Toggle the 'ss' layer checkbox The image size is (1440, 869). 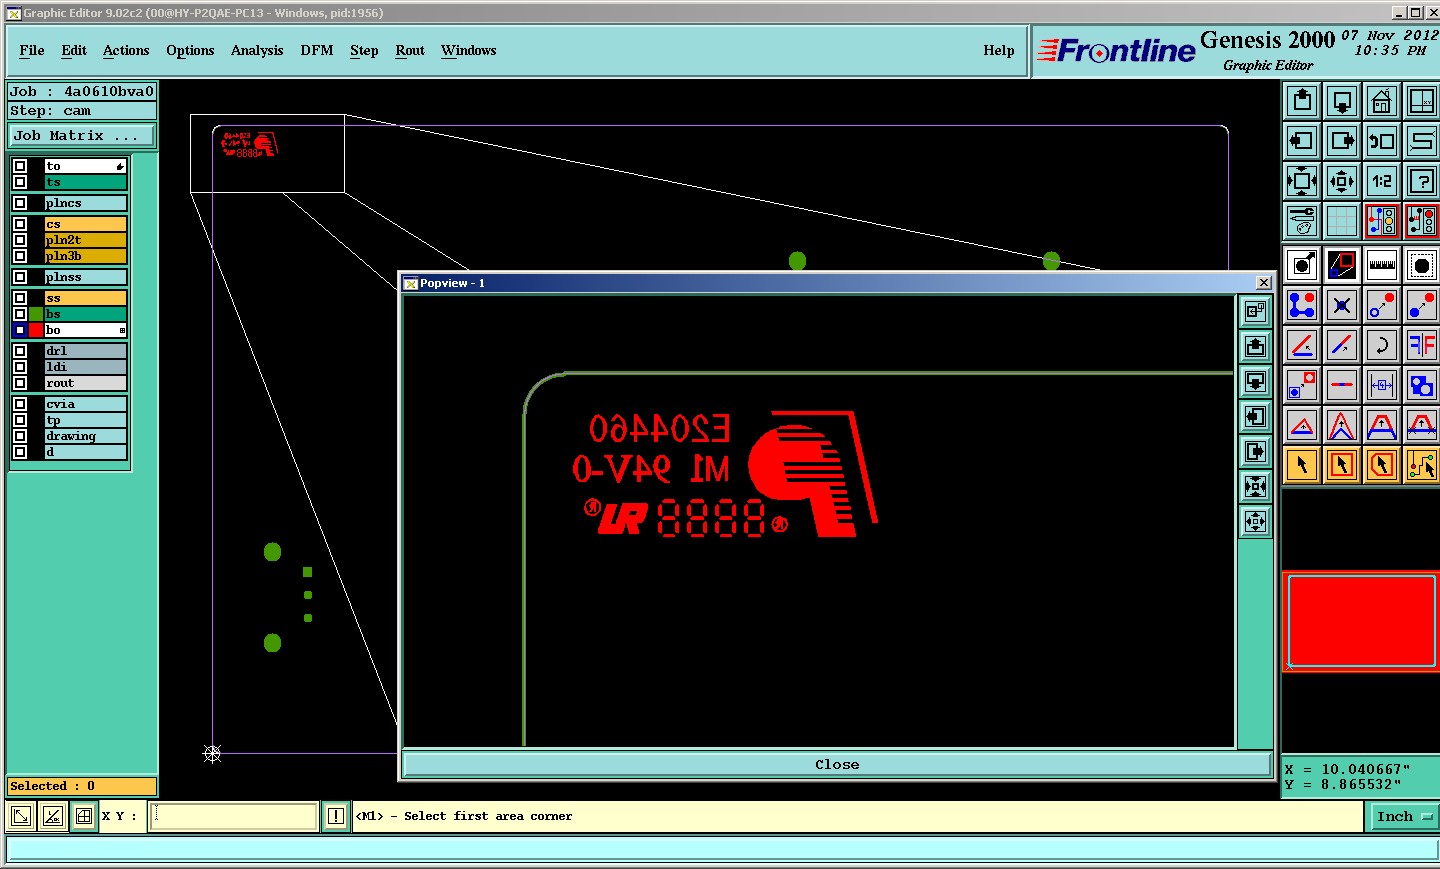pos(20,298)
